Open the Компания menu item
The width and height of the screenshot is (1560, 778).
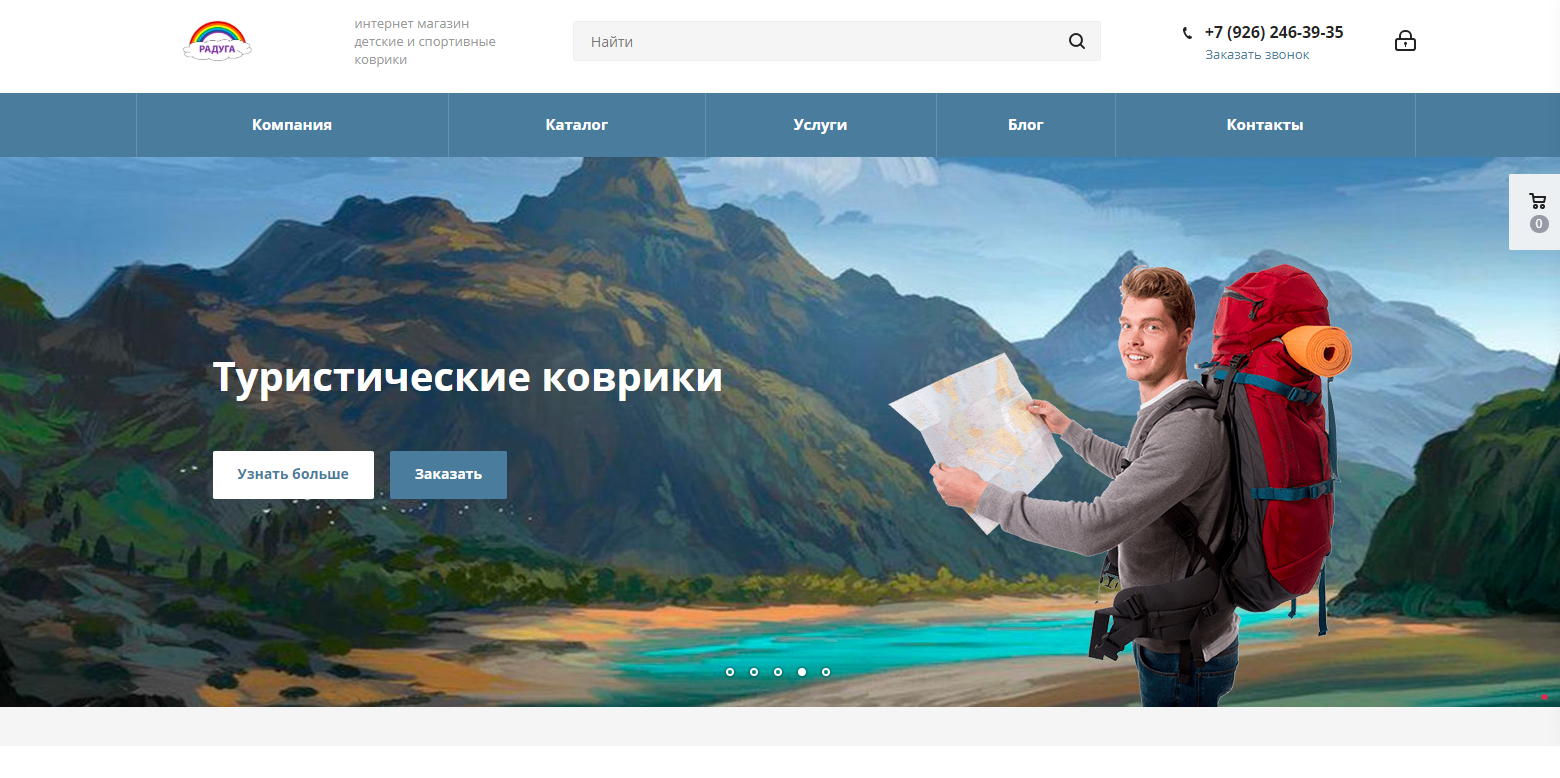292,125
